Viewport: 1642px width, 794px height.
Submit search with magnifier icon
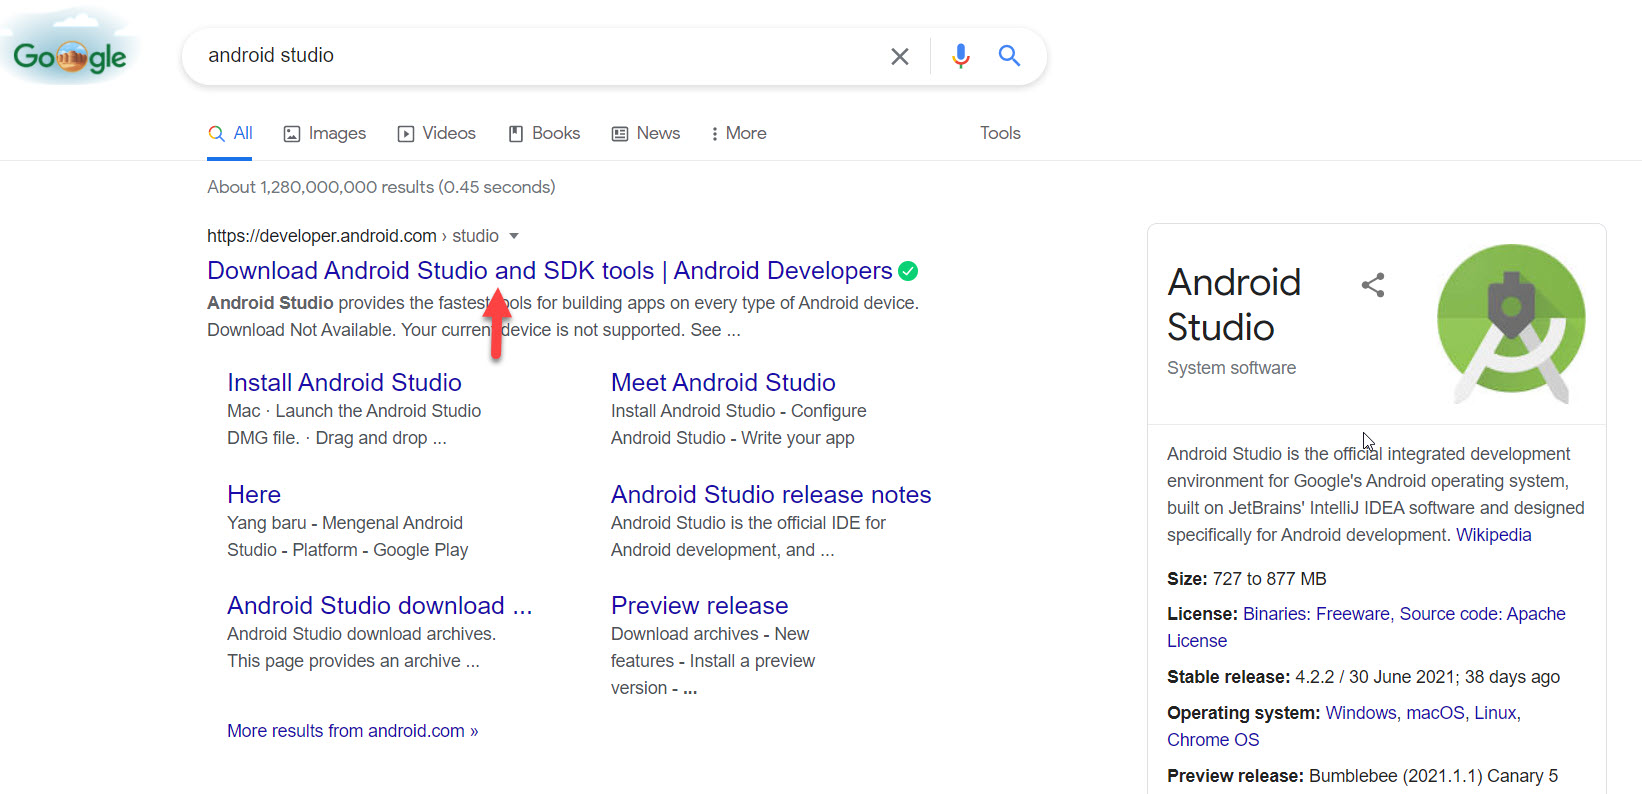[1010, 56]
